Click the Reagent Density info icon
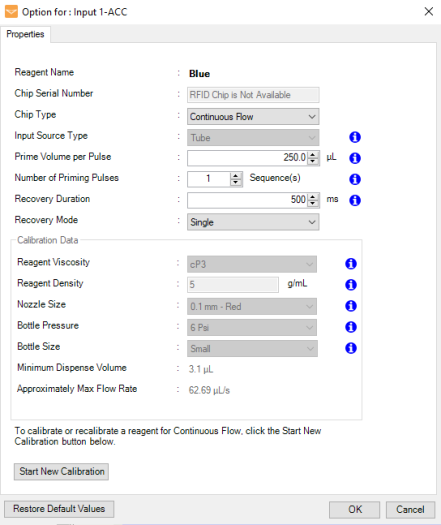This screenshot has width=441, height=525. pyautogui.click(x=351, y=285)
